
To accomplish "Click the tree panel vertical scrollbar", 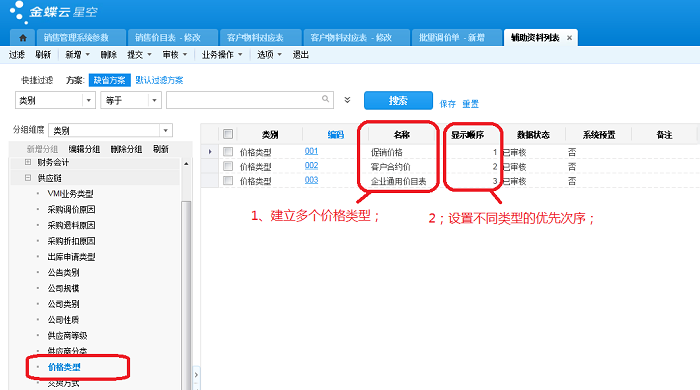I will point(186,295).
